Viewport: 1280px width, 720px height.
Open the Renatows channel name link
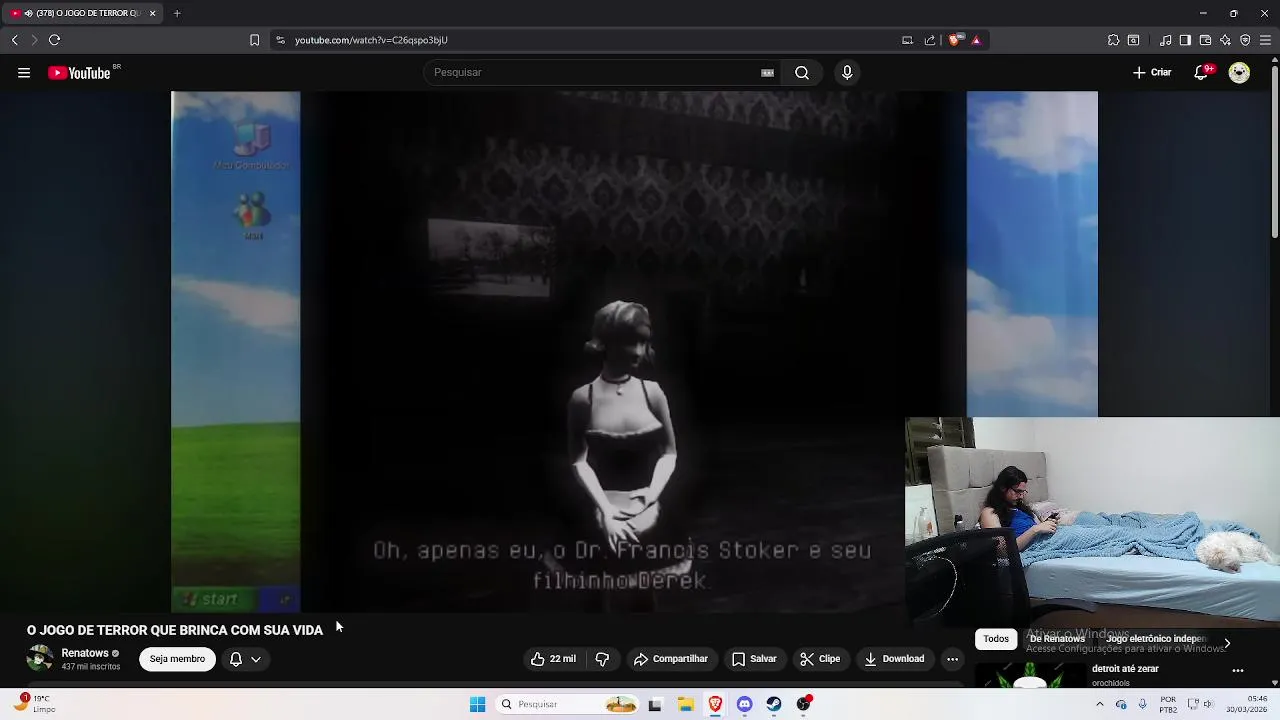(85, 653)
